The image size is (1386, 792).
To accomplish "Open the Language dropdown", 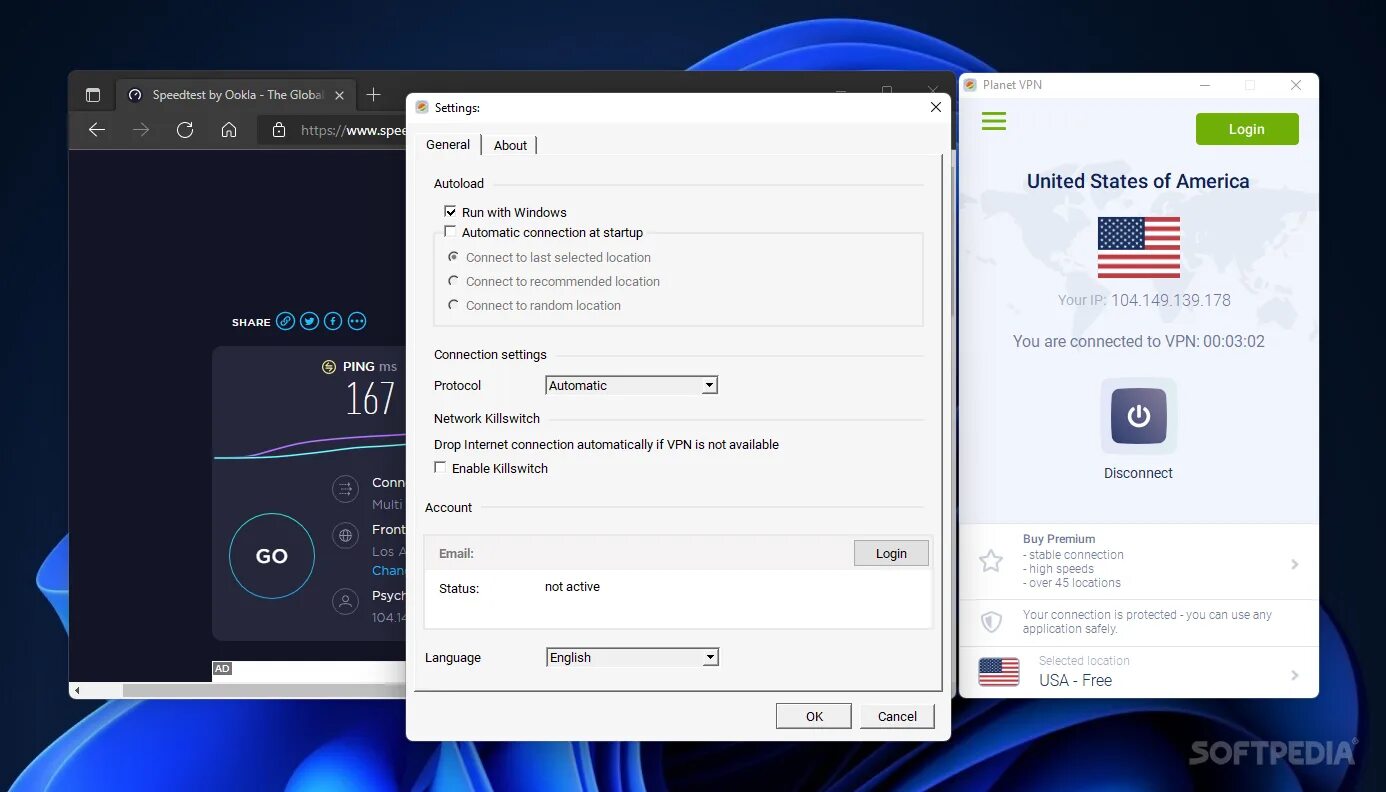I will click(x=633, y=657).
